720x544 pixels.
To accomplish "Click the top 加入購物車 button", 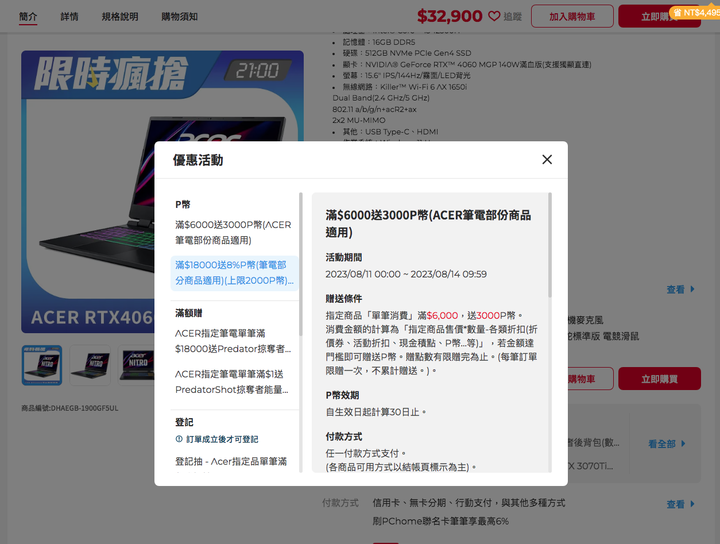I will pyautogui.click(x=572, y=17).
